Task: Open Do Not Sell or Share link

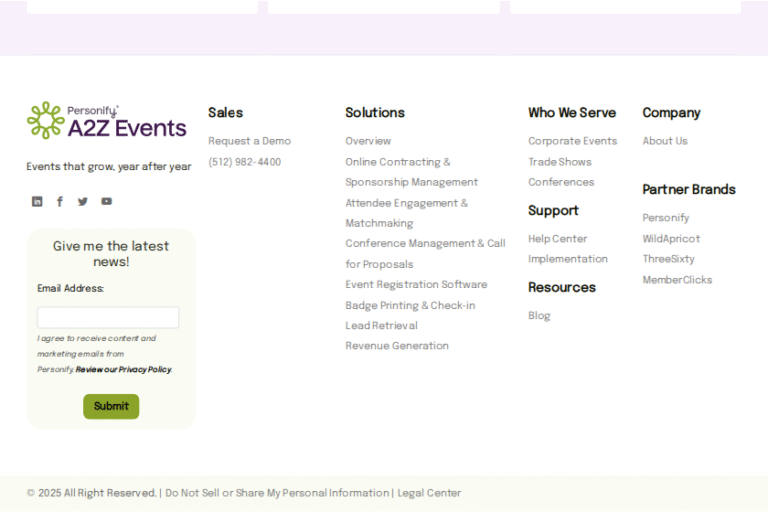Action: [277, 493]
